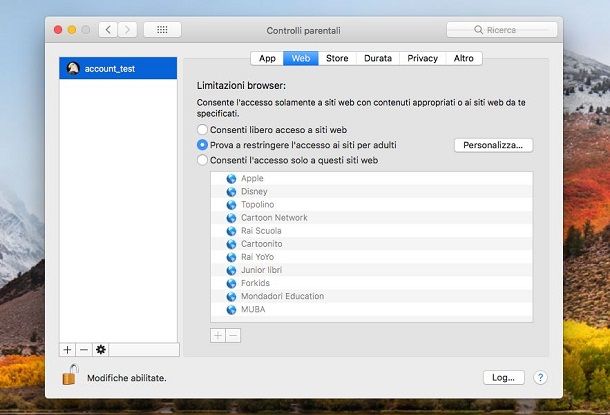Select MUBA website row
This screenshot has width=610, height=415.
click(x=372, y=310)
